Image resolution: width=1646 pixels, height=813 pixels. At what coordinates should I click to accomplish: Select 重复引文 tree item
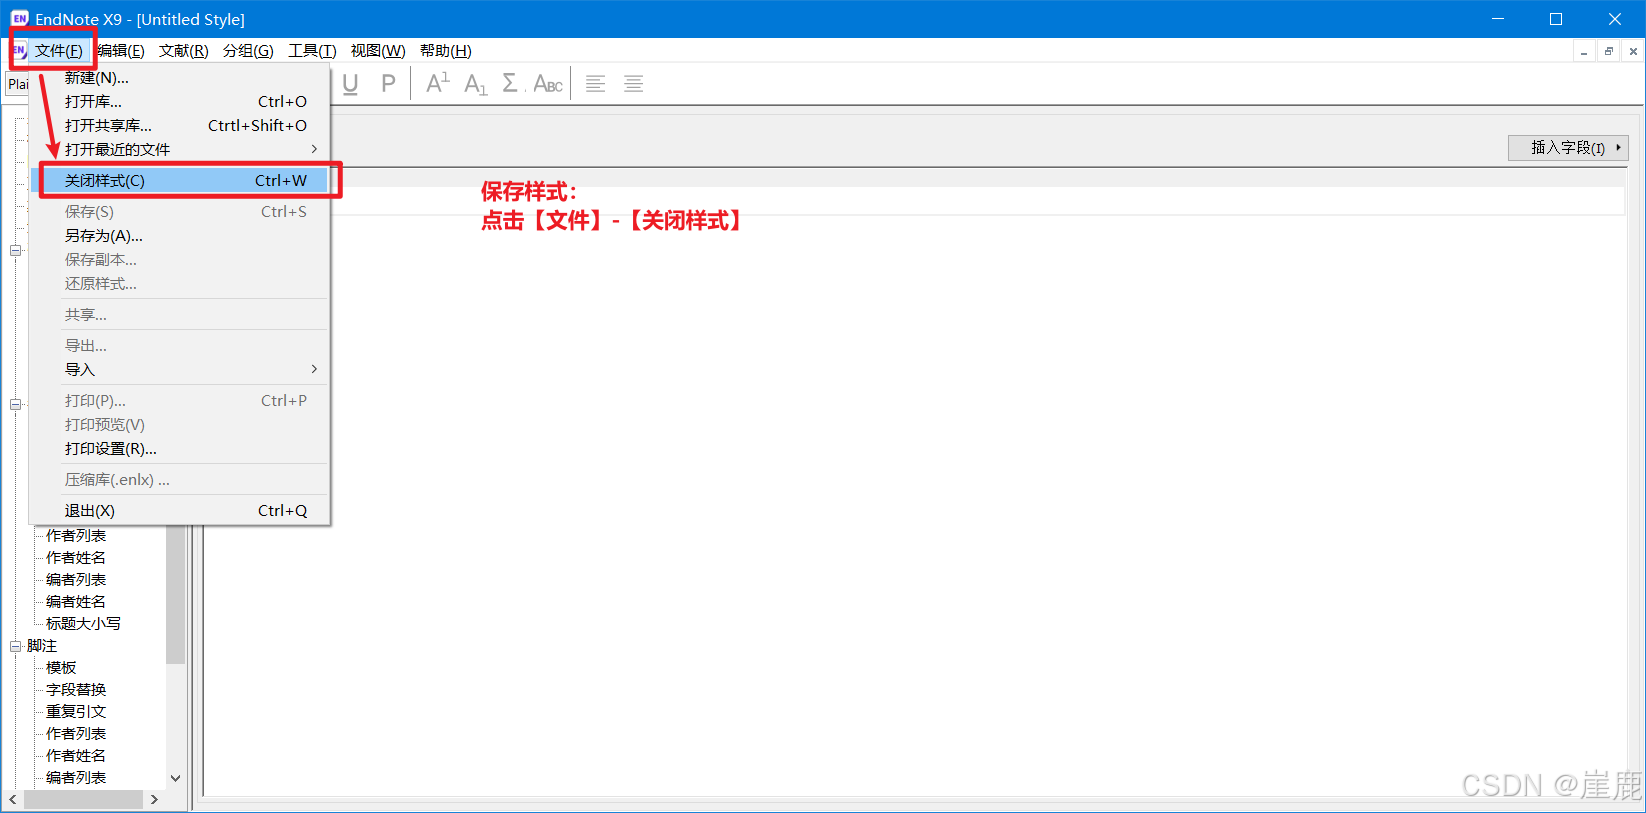pos(76,712)
